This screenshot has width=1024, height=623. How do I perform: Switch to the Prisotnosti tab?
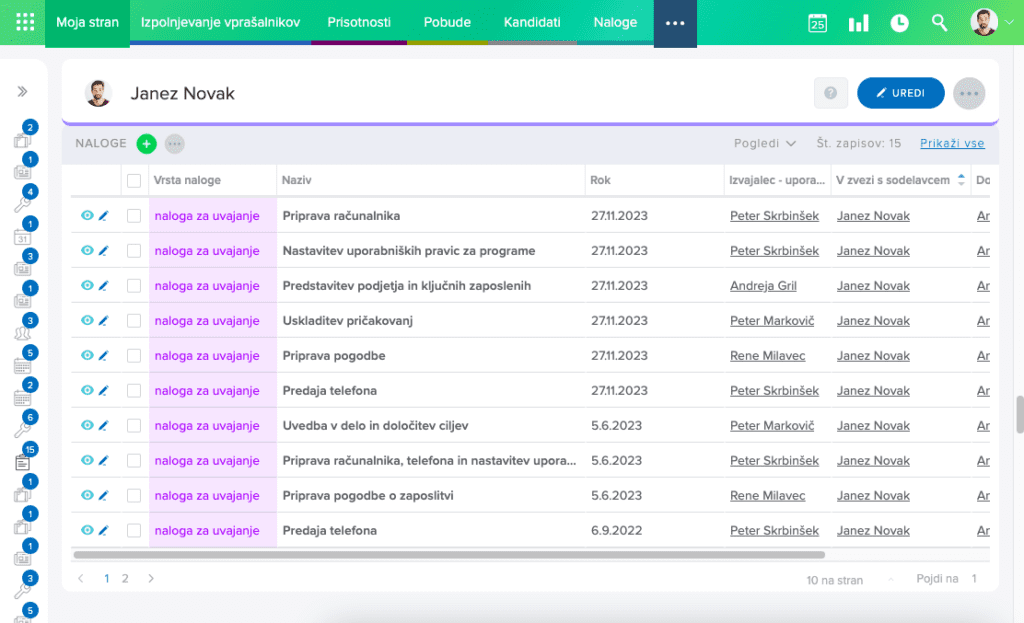coord(359,22)
